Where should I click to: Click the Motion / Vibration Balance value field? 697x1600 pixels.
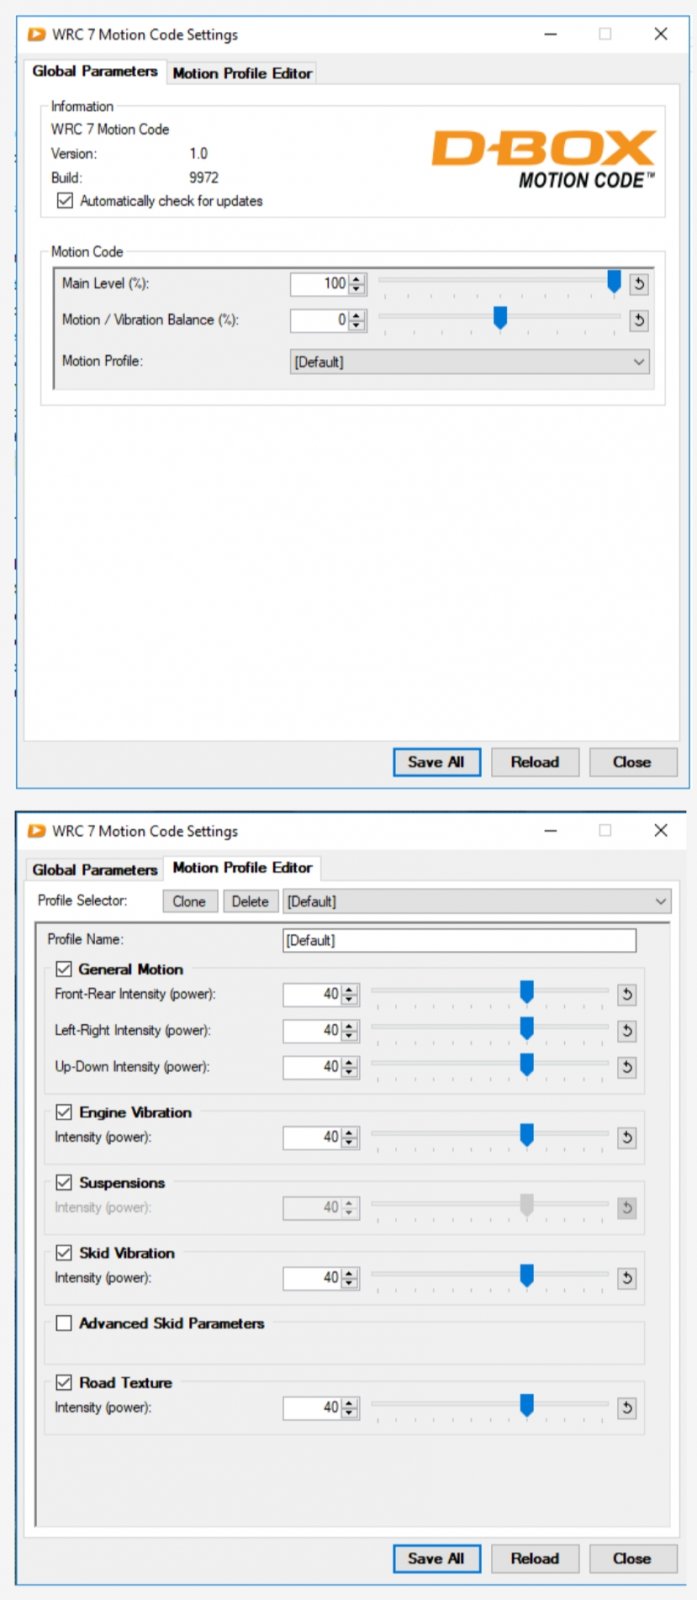tap(319, 321)
